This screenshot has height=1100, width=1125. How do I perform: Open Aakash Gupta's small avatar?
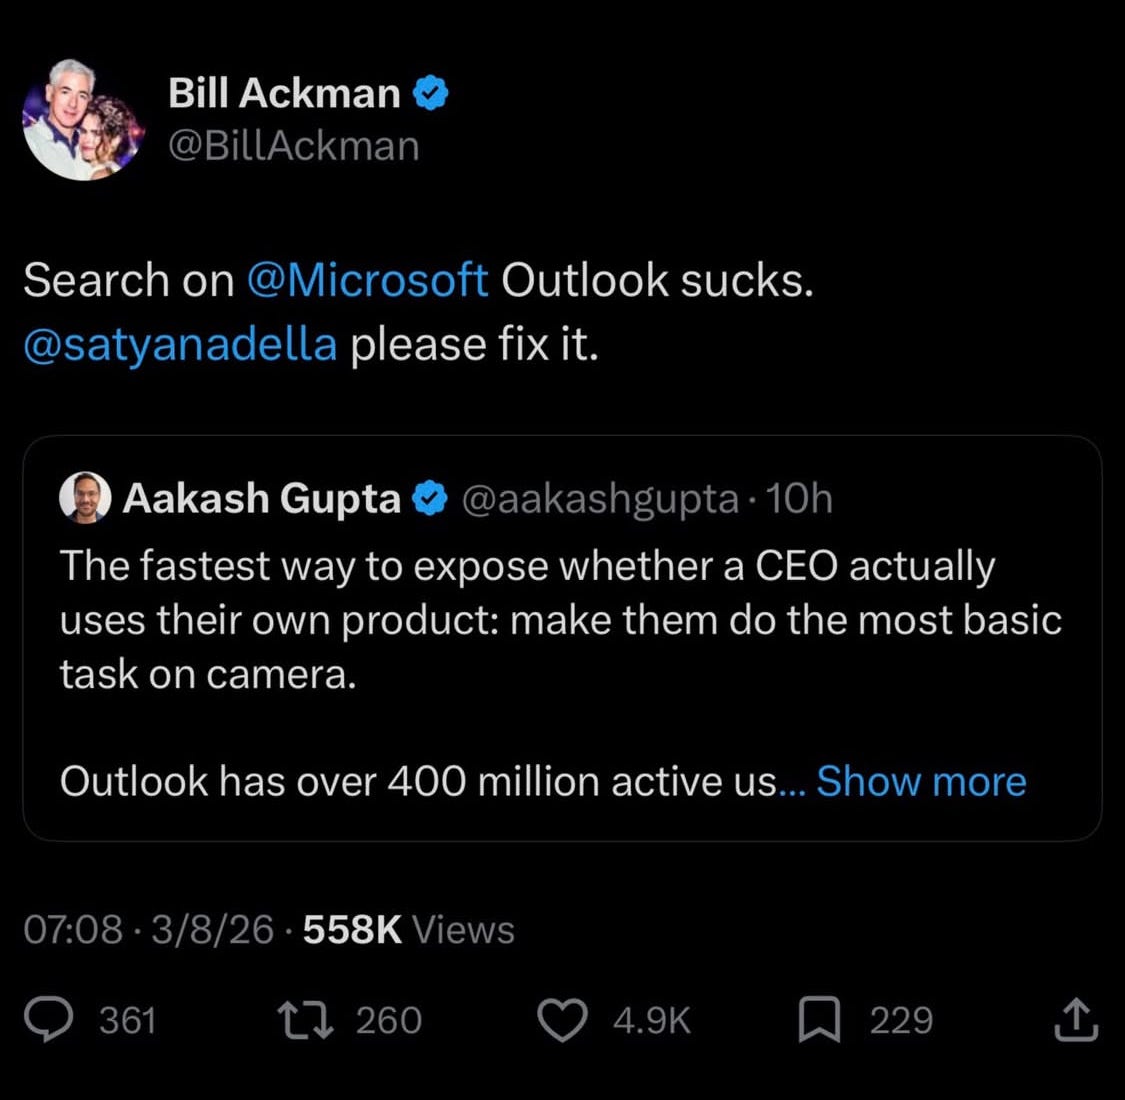point(85,497)
